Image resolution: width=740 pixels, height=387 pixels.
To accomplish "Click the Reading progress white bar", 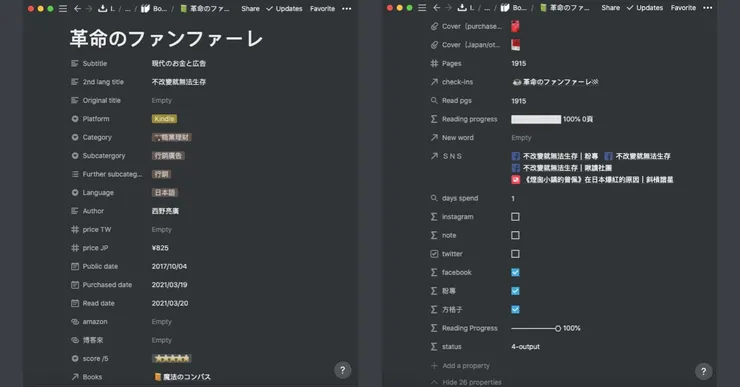I will click(x=536, y=119).
